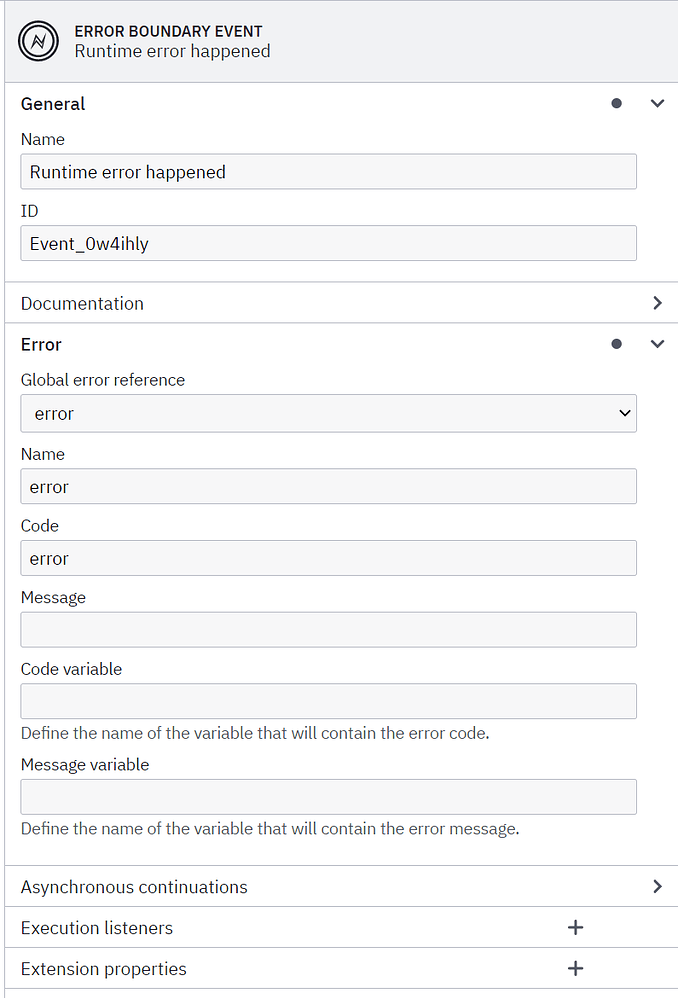Viewport: 678px width, 998px height.
Task: Click the error boundary event icon
Action: pyautogui.click(x=38, y=41)
